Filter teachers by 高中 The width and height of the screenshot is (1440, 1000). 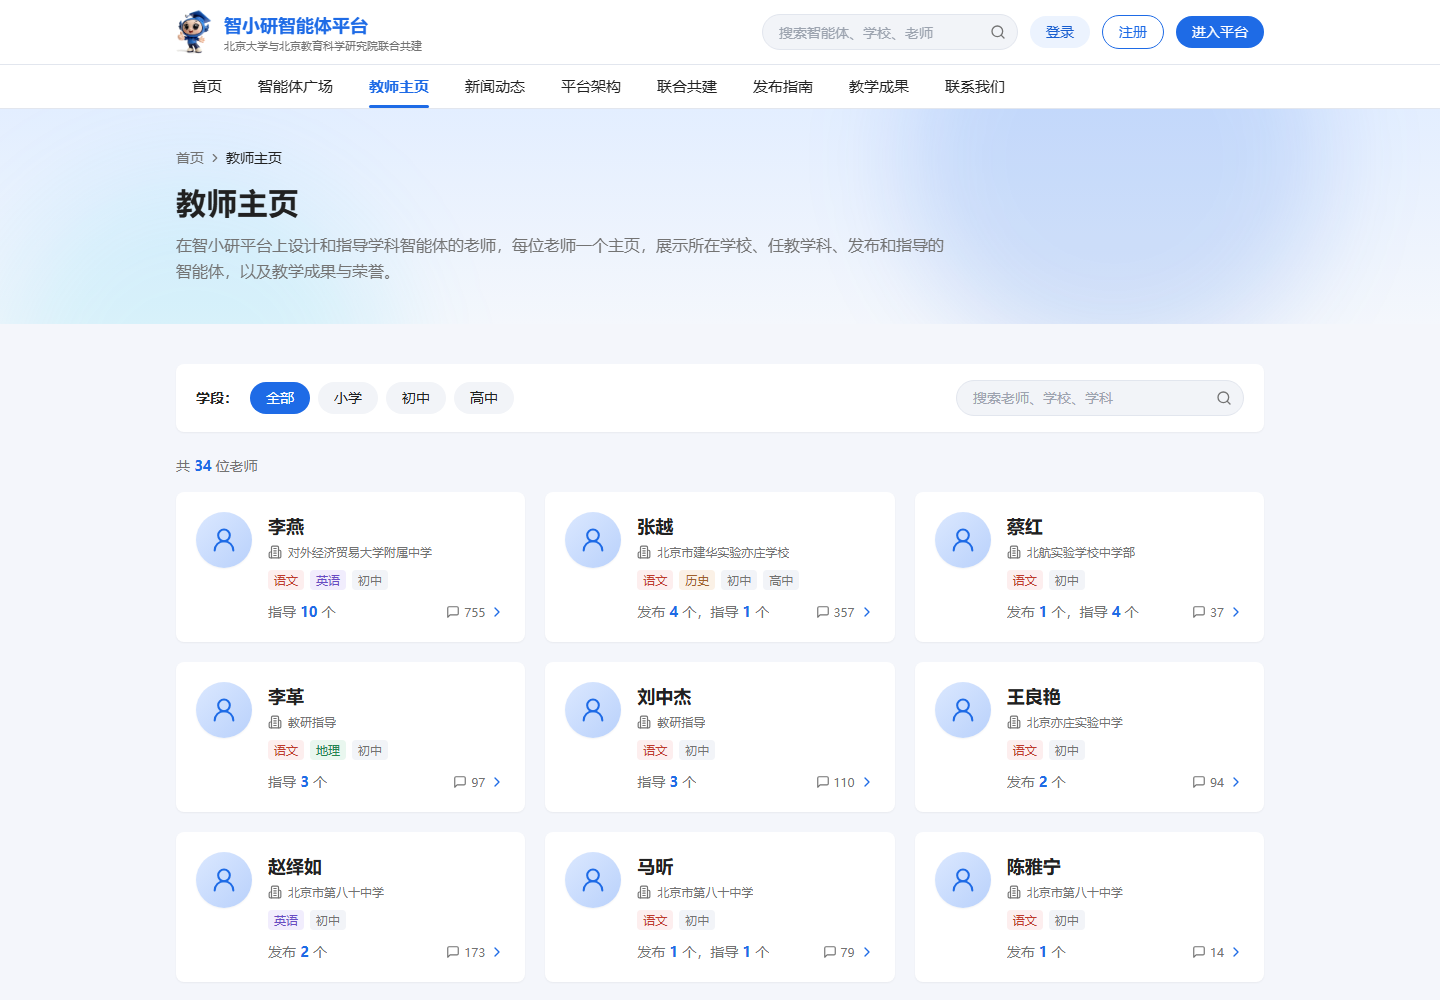484,398
